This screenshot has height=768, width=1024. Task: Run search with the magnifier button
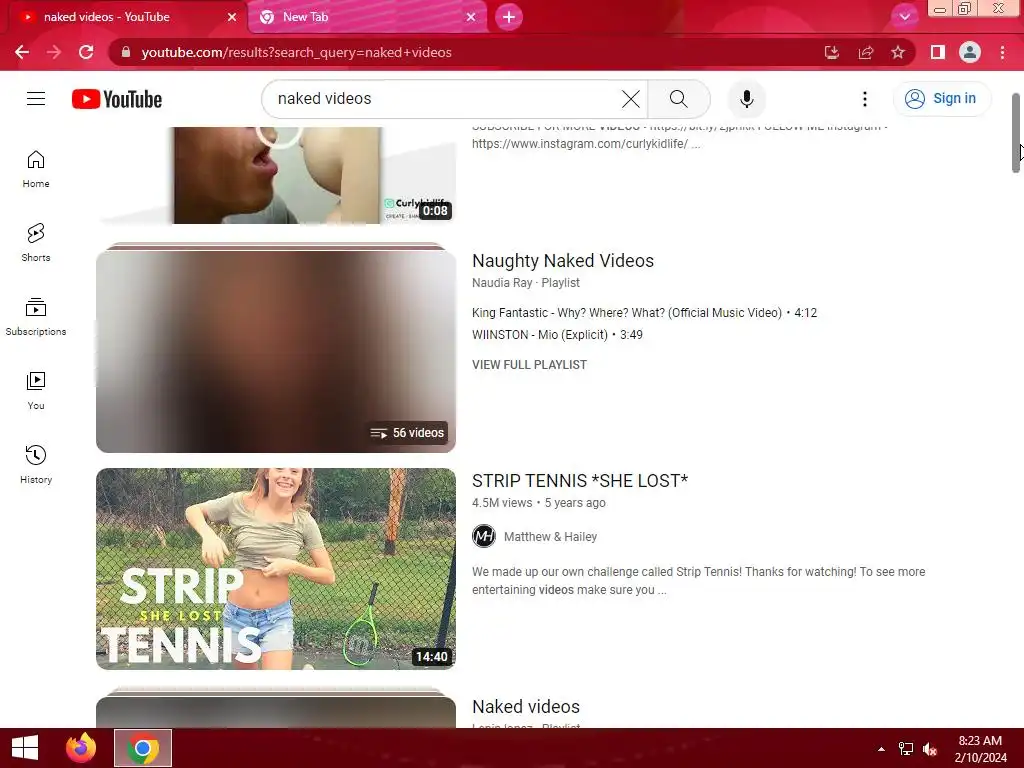679,99
